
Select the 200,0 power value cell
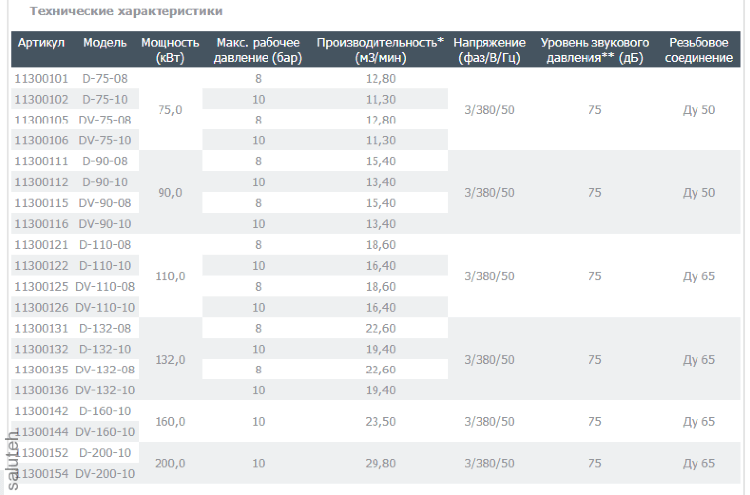coord(170,463)
